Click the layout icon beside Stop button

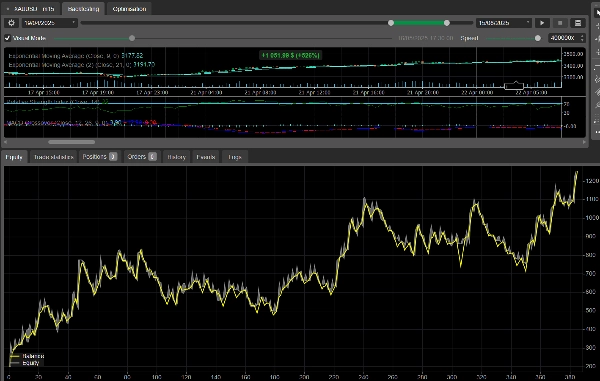click(578, 23)
